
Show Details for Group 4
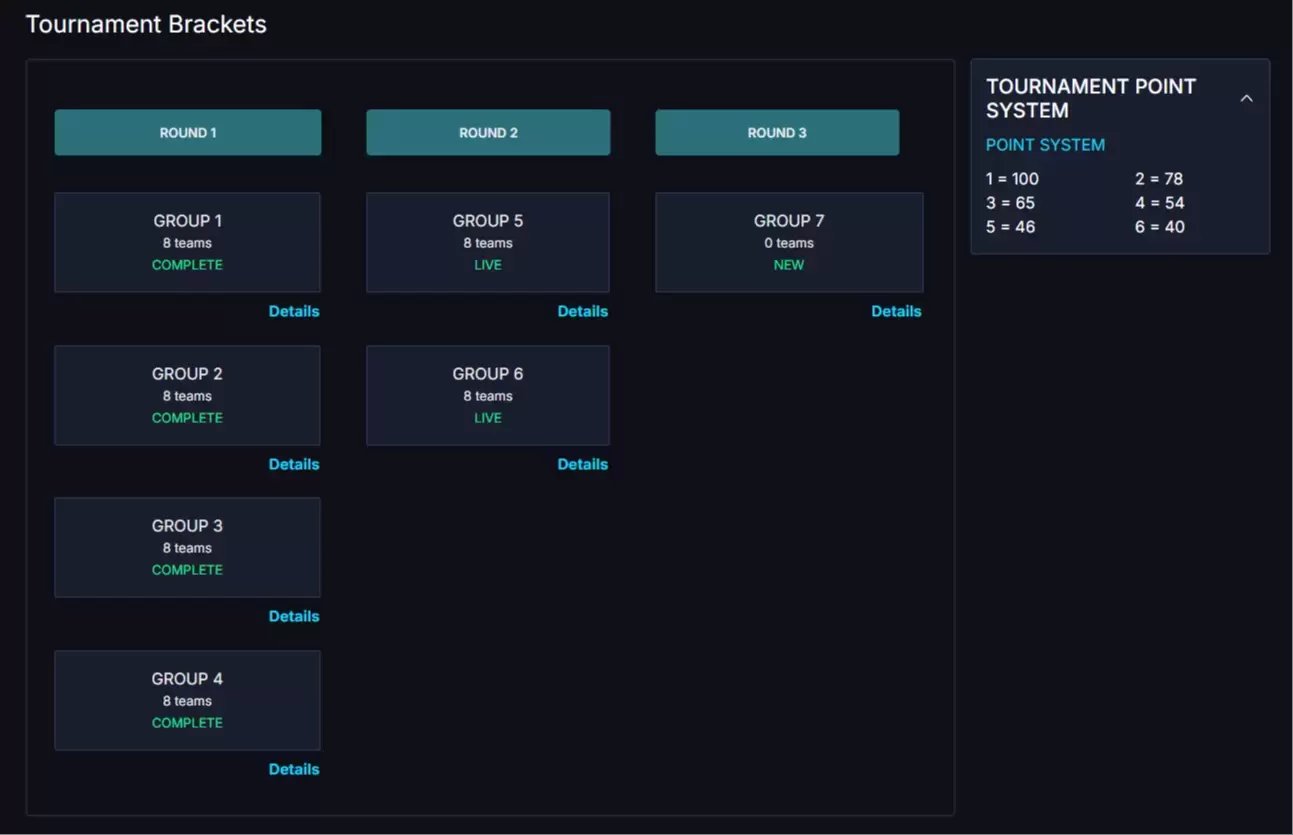294,769
